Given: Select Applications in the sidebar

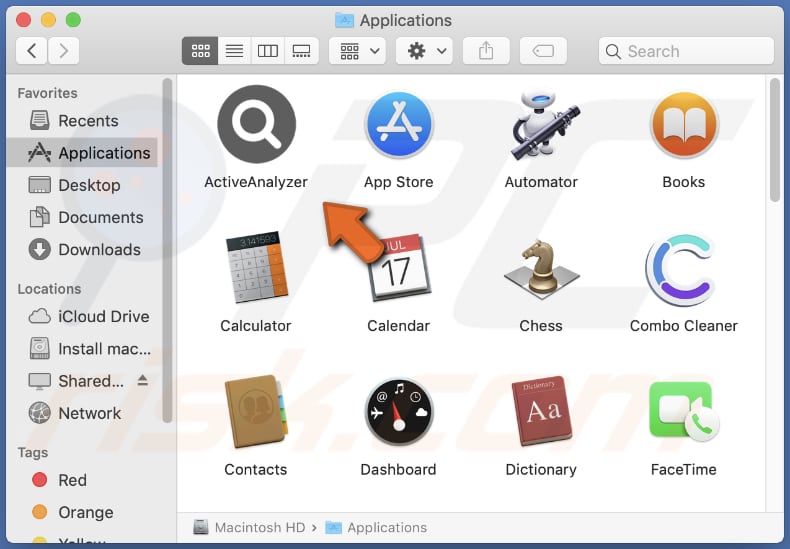Looking at the screenshot, I should [x=82, y=153].
